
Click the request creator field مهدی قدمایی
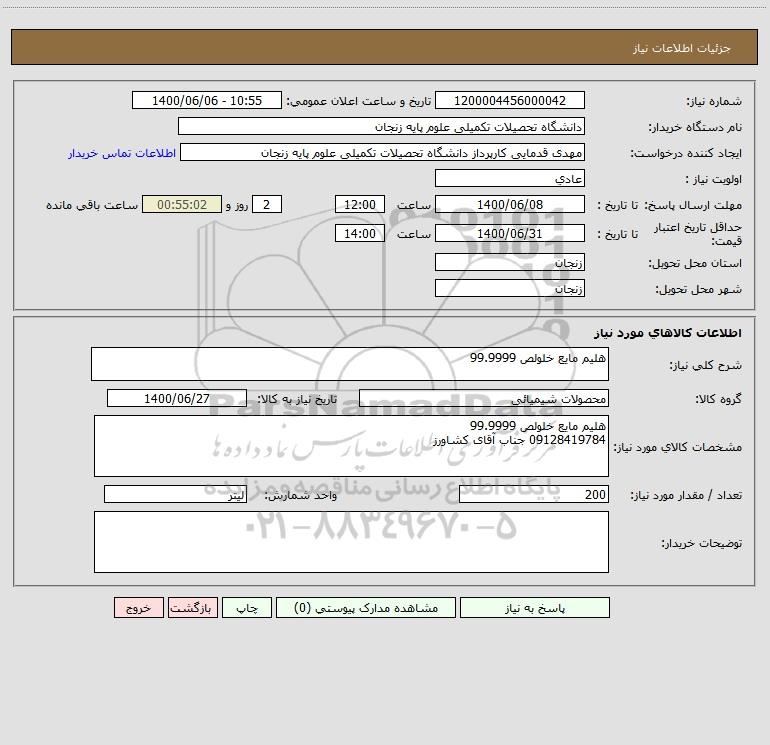coord(383,152)
